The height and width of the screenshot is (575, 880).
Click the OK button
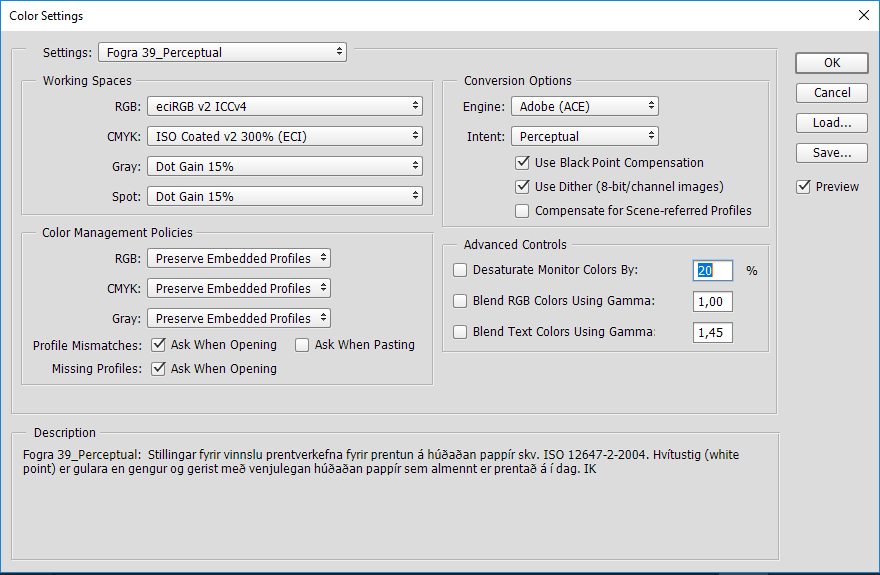tap(832, 62)
